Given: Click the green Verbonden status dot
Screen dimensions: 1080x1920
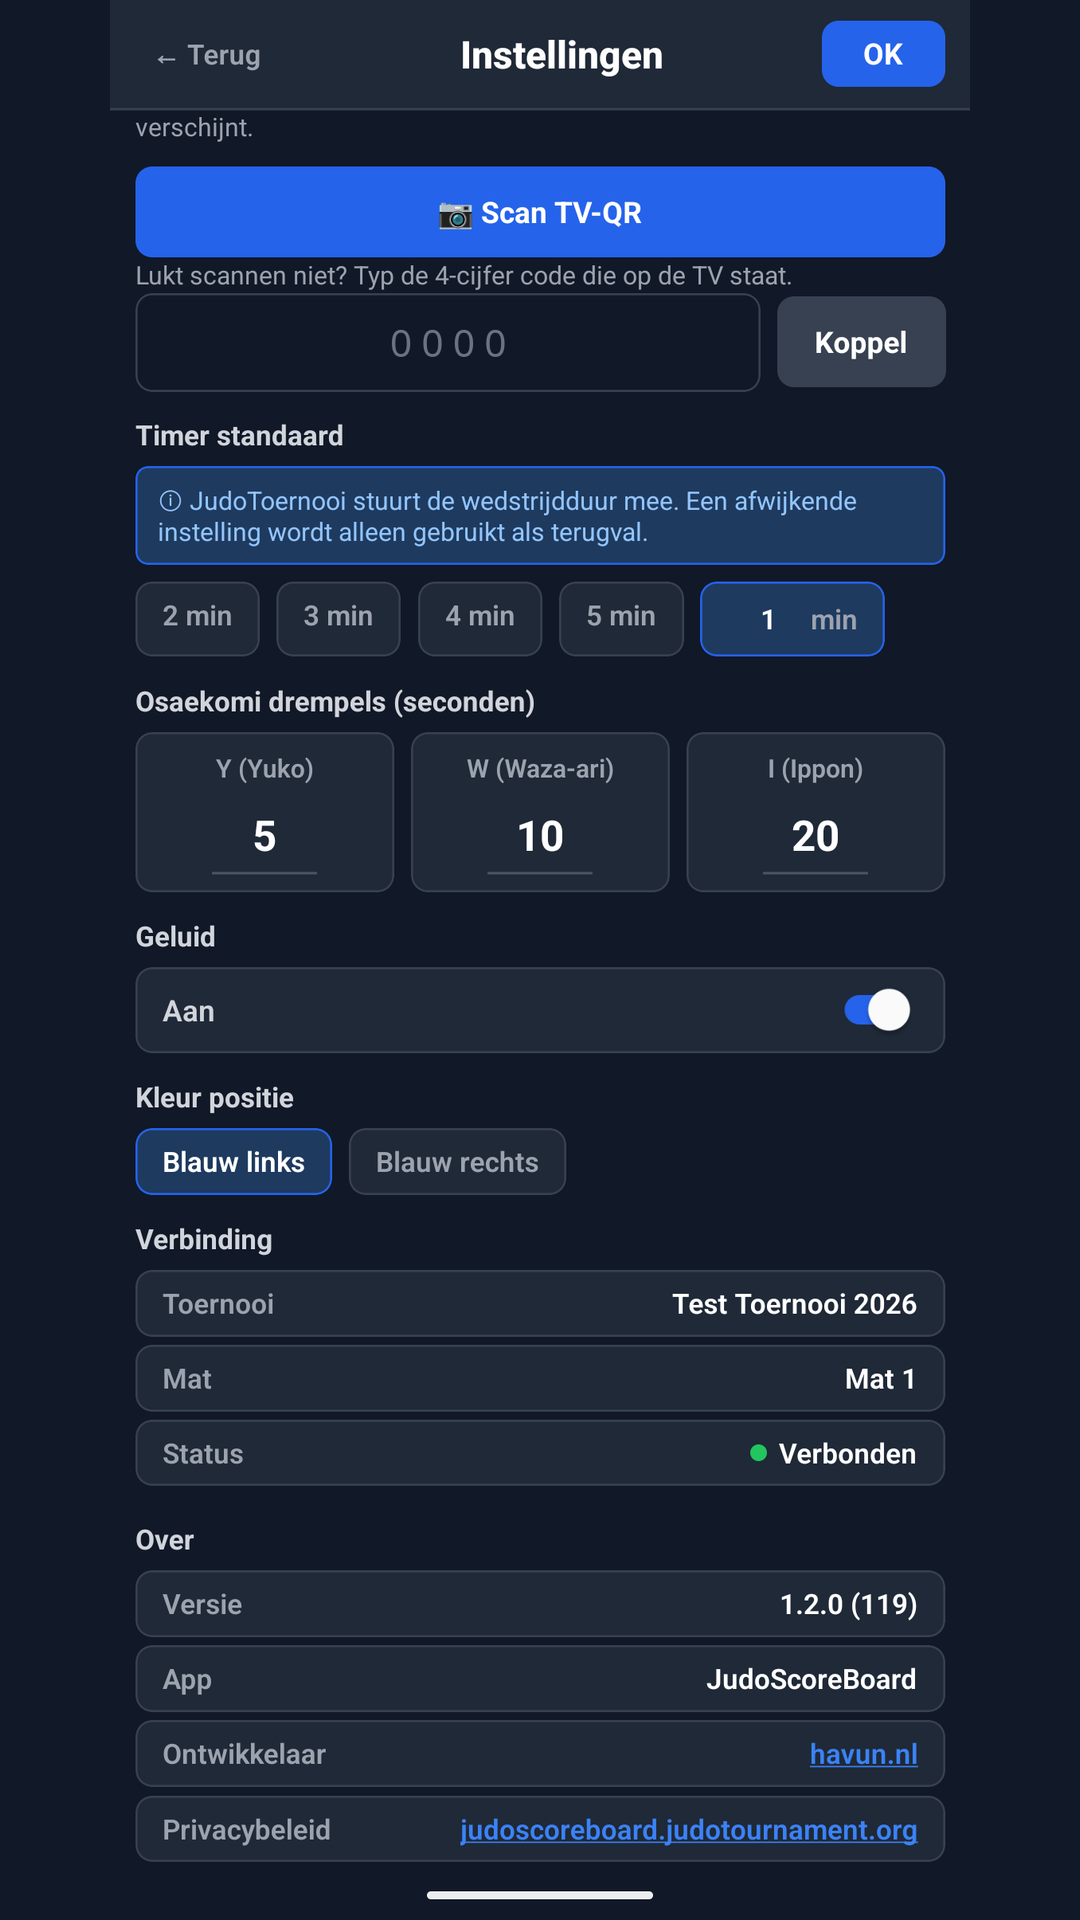Looking at the screenshot, I should point(758,1453).
